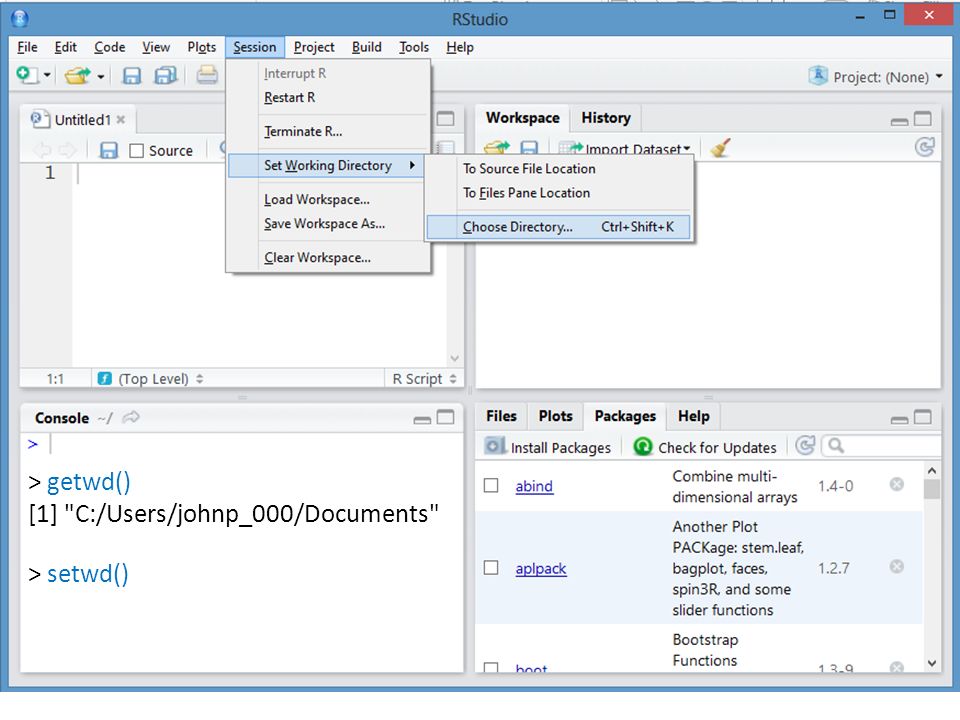Image resolution: width=960 pixels, height=720 pixels.
Task: Maximize the Console pane
Action: 445,418
